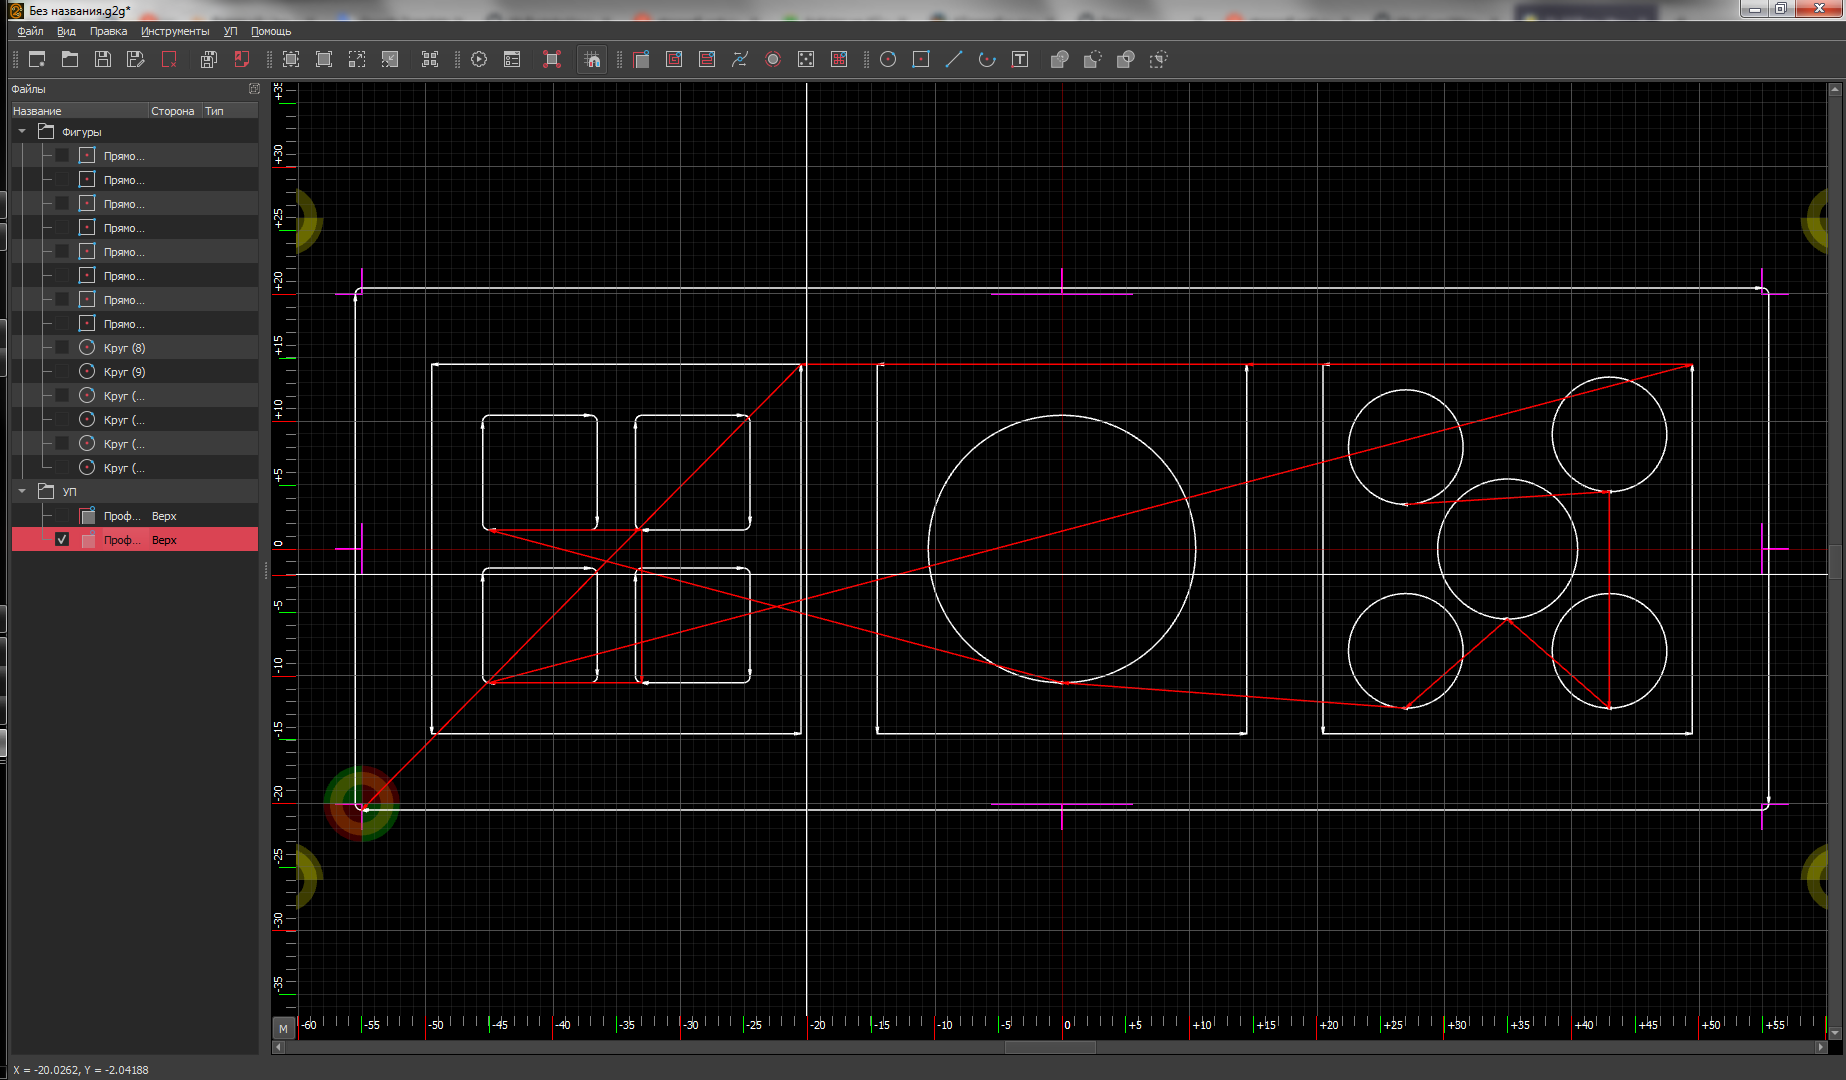Image resolution: width=1846 pixels, height=1080 pixels.
Task: Open the Помощь menu
Action: click(270, 31)
